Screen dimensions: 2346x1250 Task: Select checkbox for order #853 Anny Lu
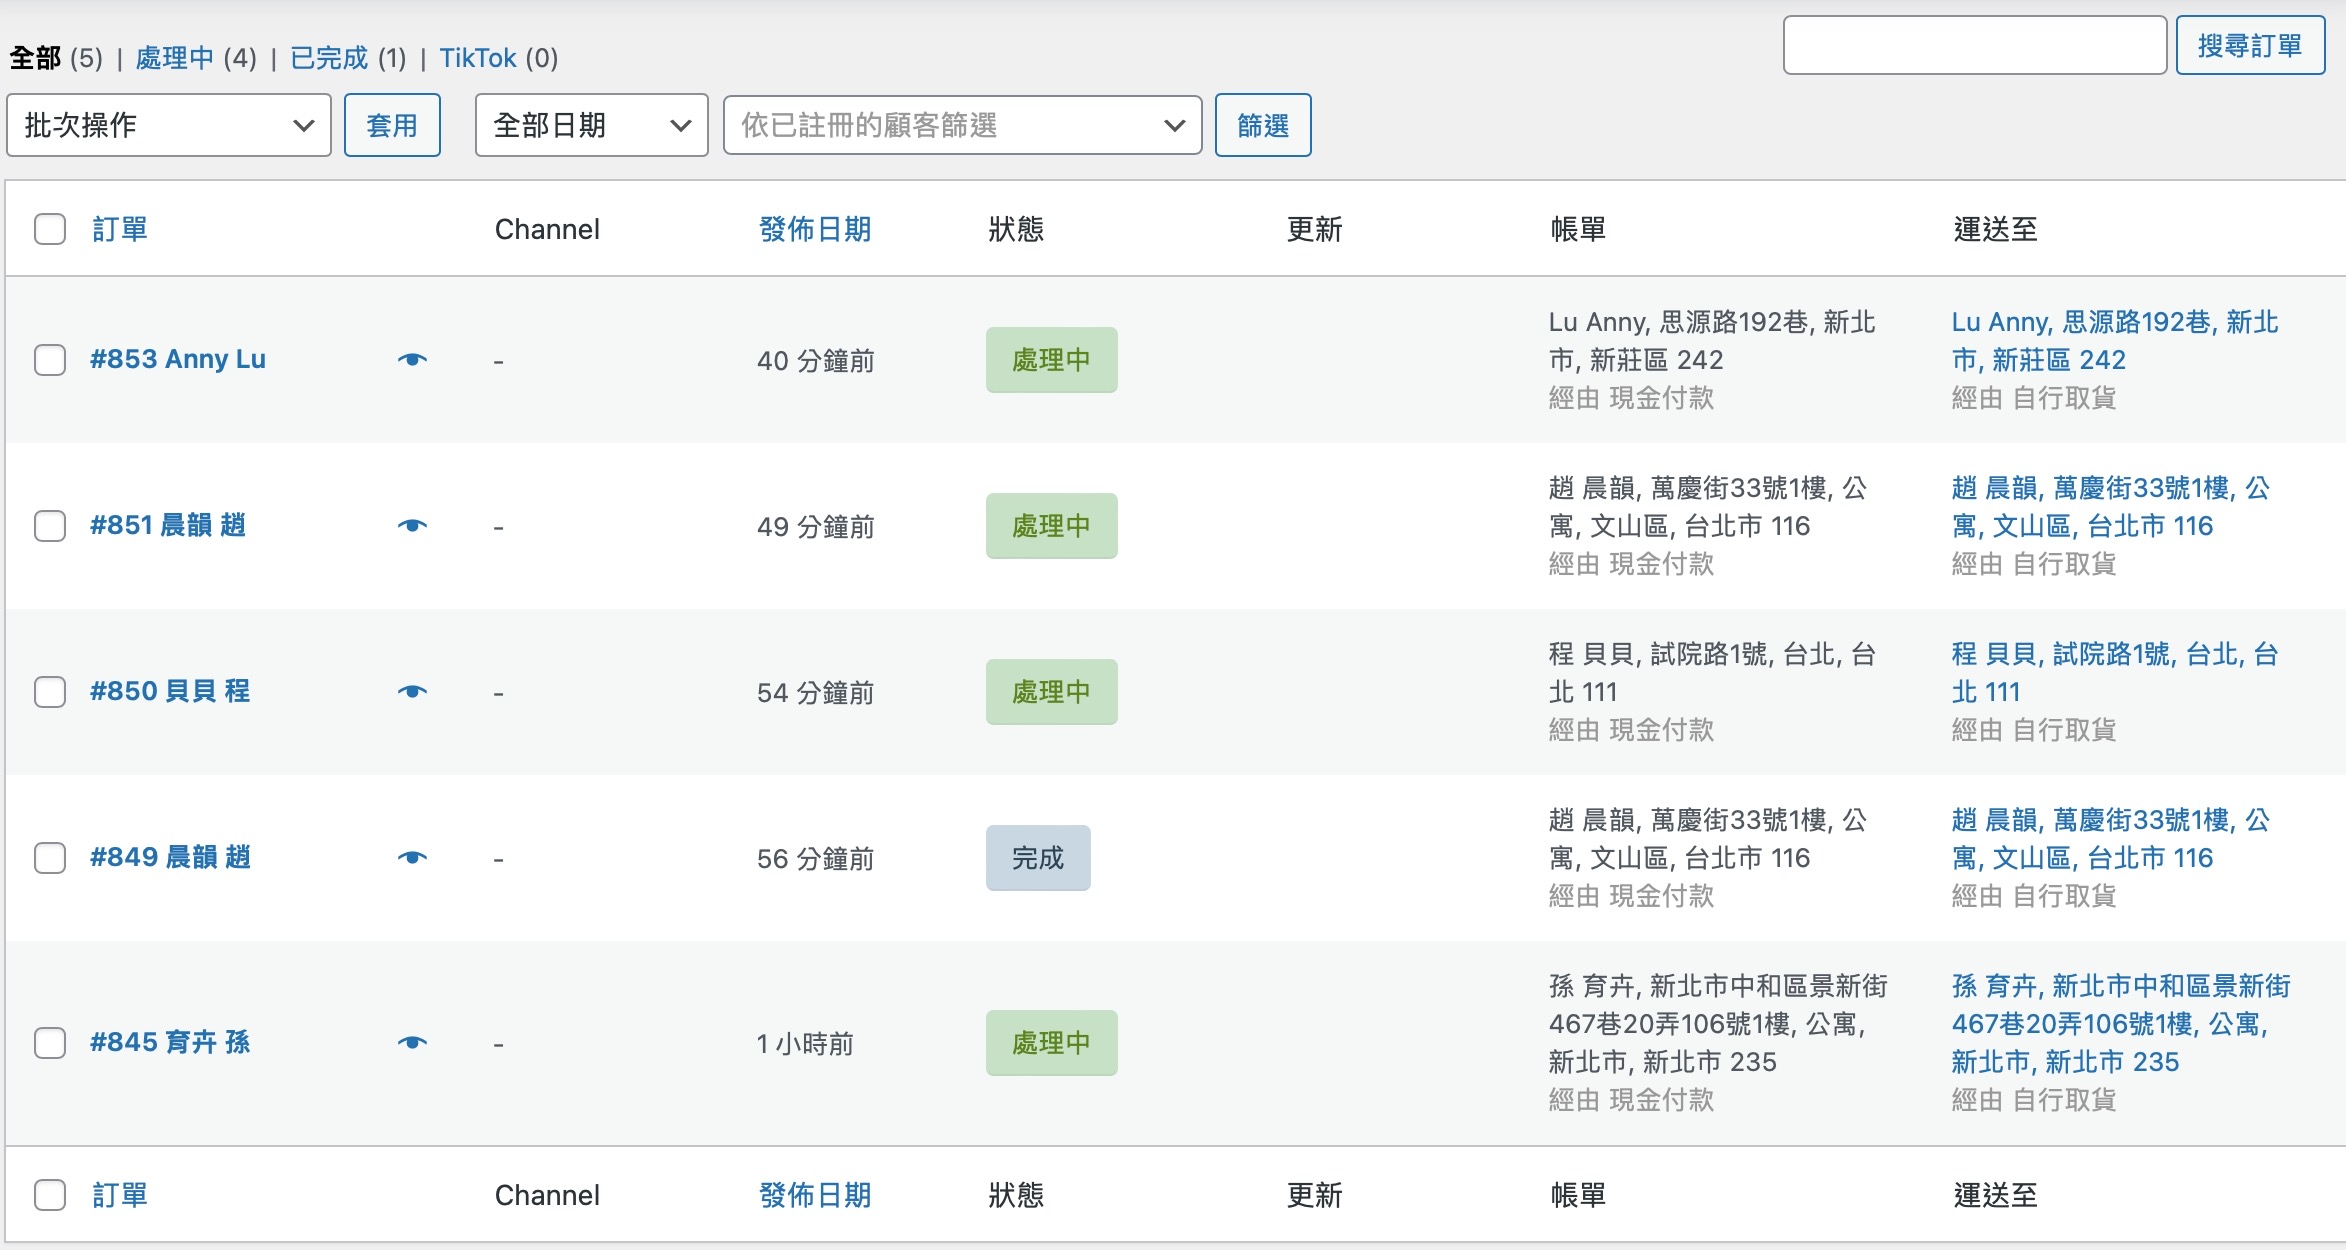tap(50, 360)
